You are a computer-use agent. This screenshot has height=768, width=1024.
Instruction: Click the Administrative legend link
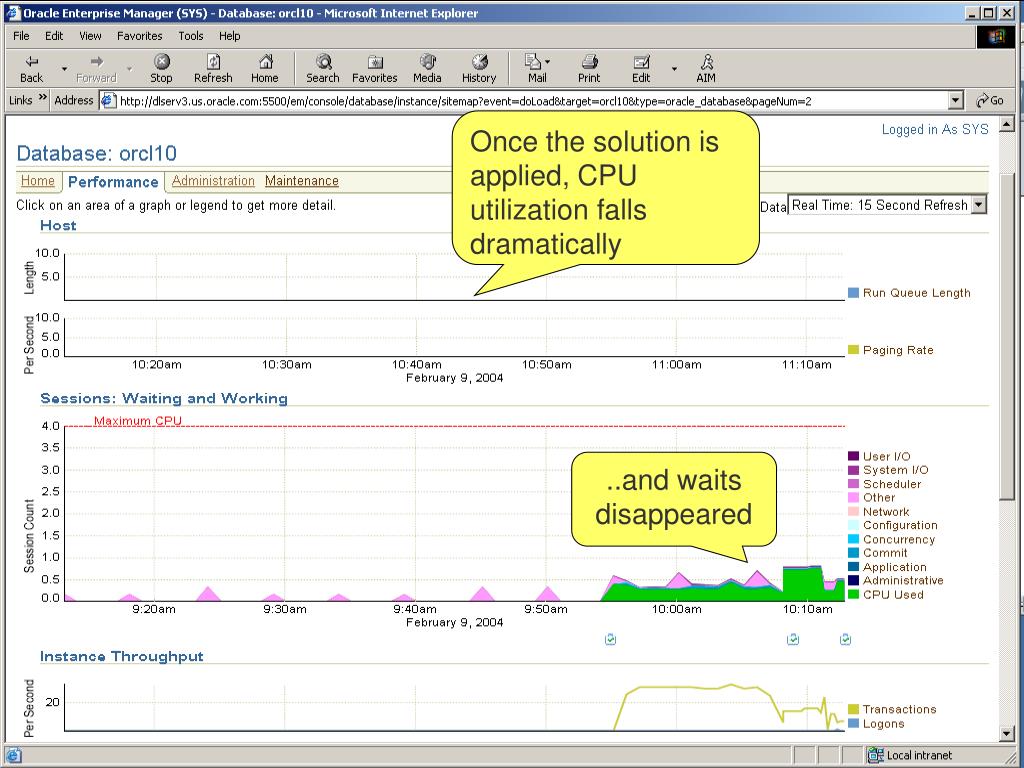point(903,580)
